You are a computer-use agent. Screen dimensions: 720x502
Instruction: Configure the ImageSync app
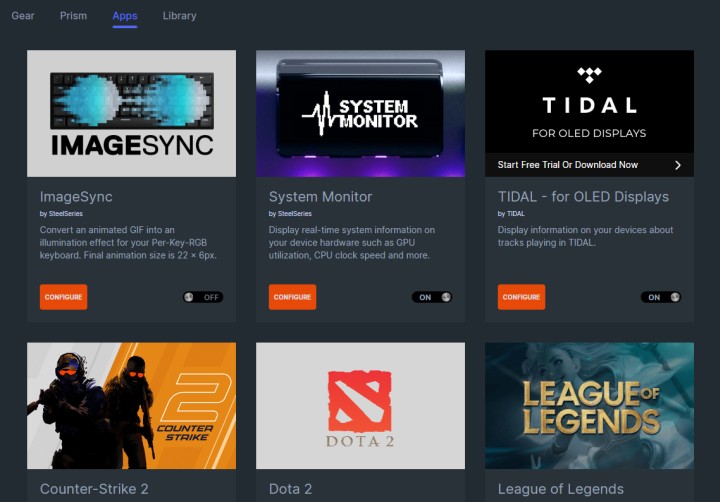[63, 297]
